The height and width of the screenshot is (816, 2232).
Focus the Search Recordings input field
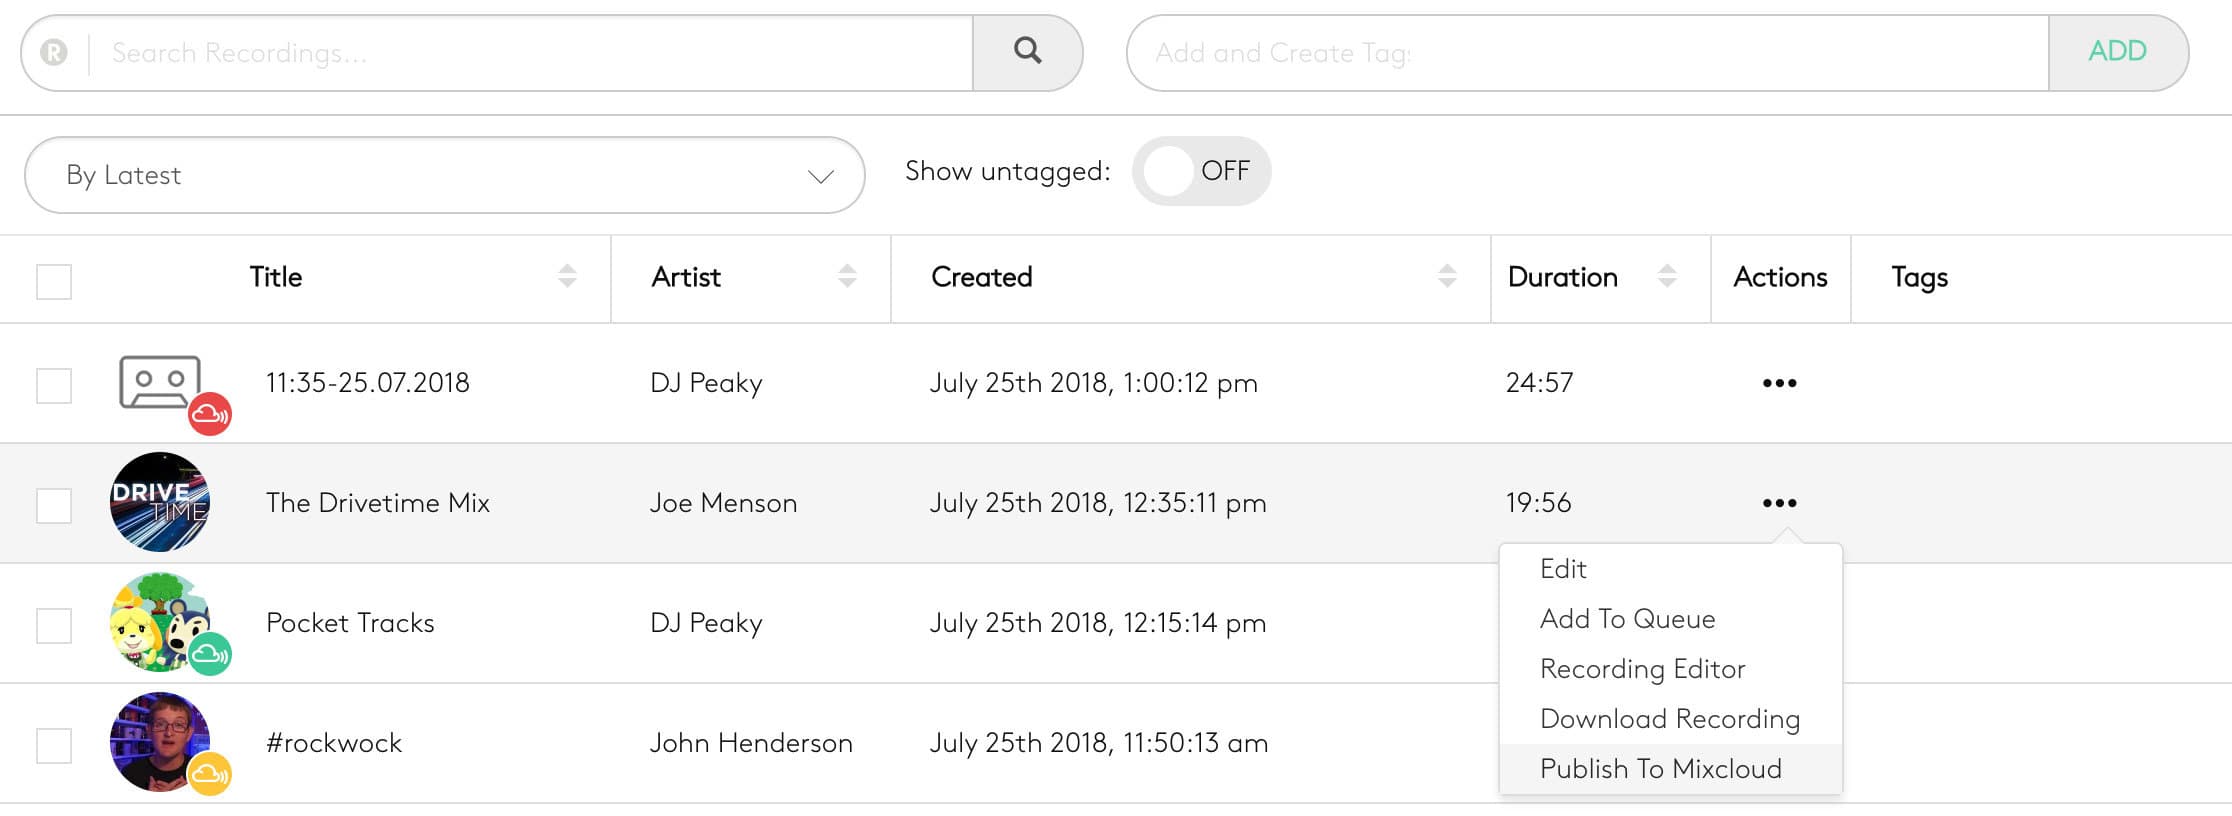(x=530, y=53)
